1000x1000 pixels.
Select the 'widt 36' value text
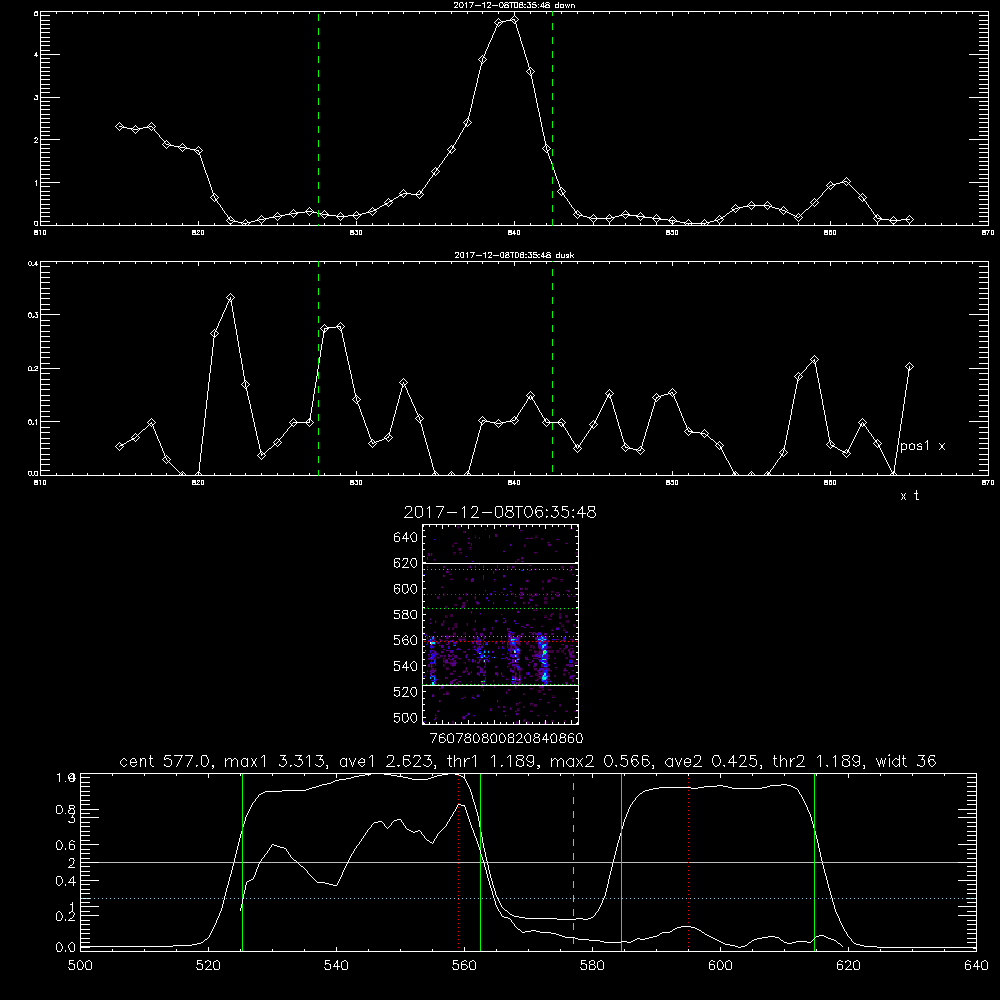coord(906,761)
